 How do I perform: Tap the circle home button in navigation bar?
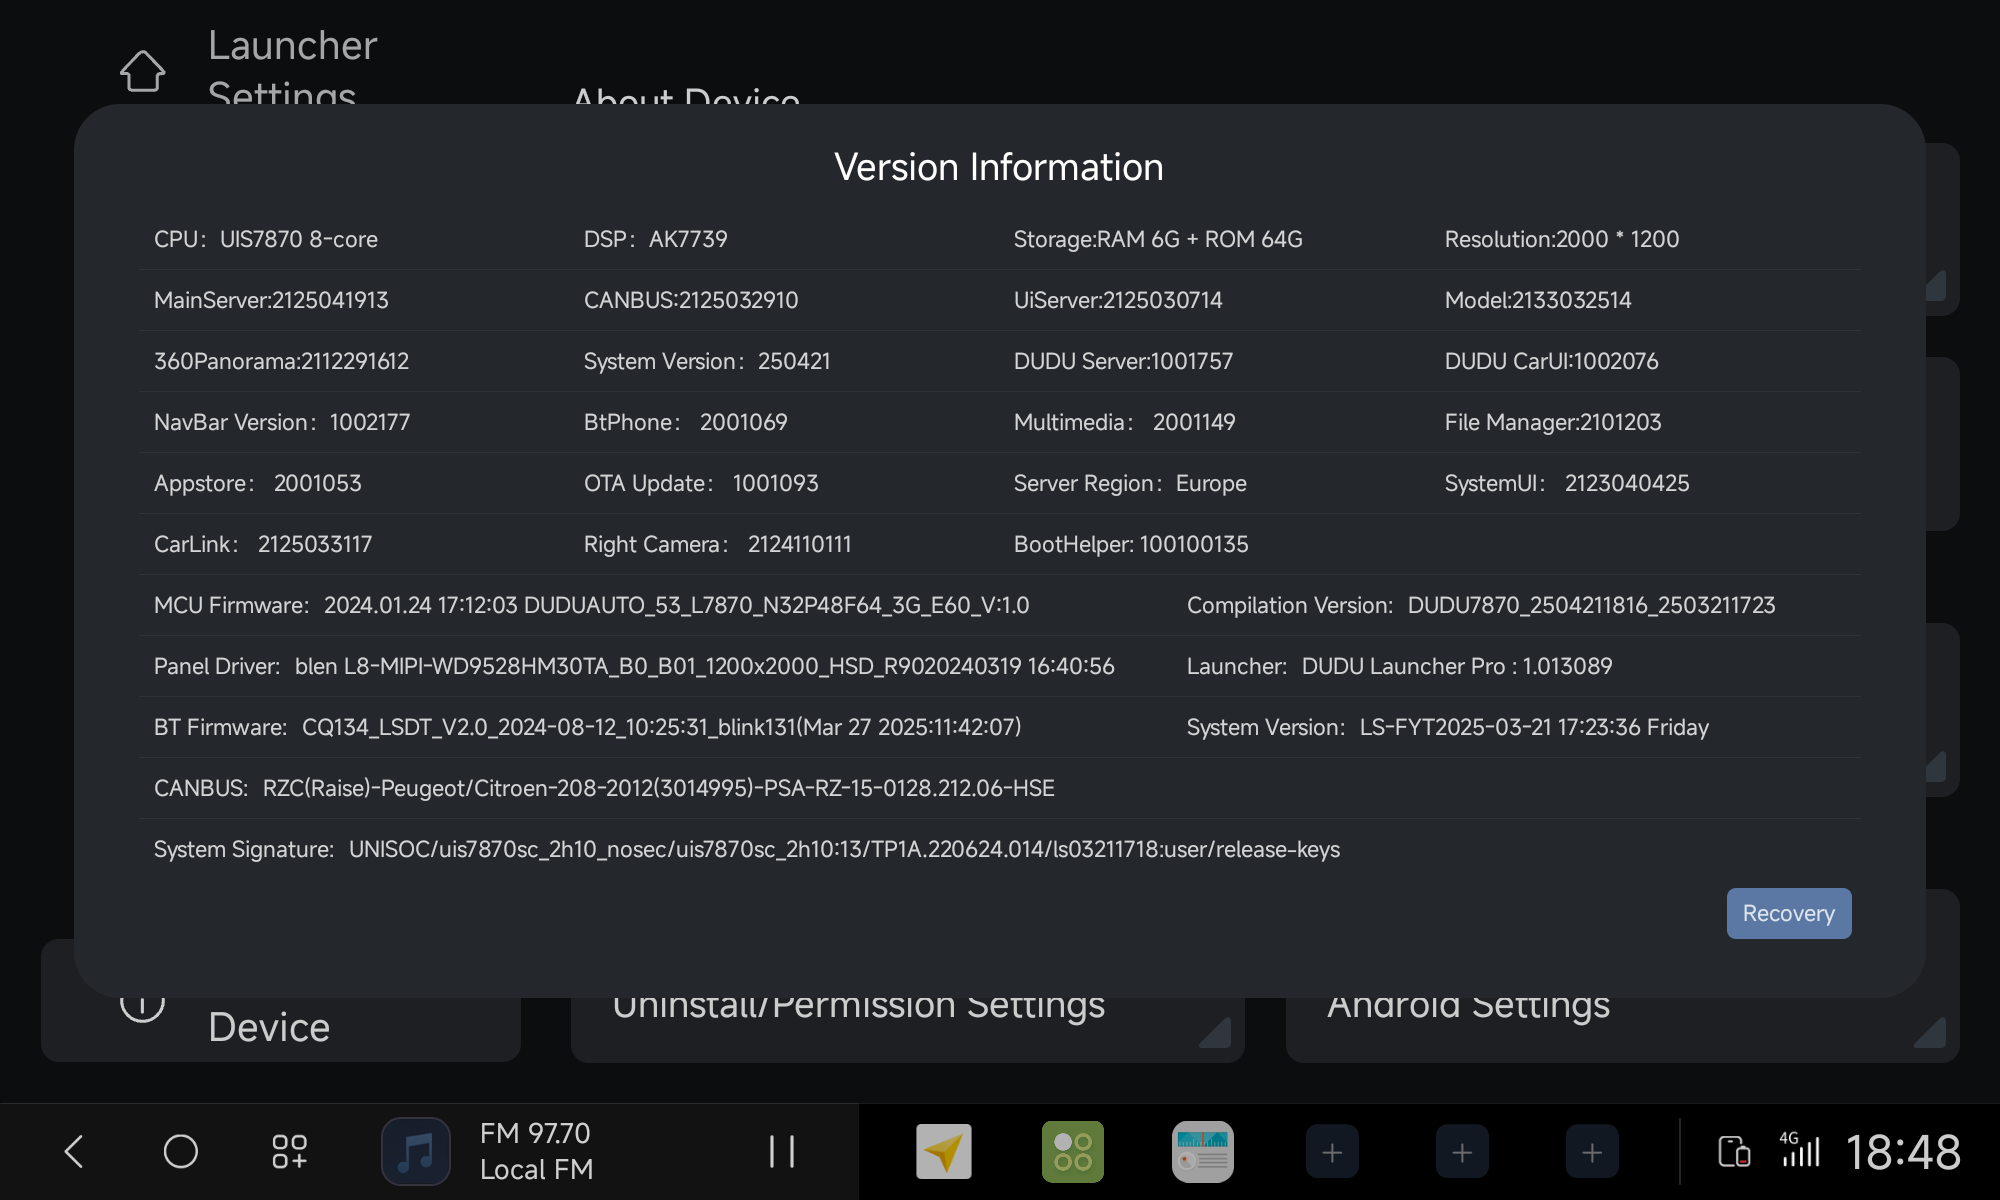click(181, 1151)
